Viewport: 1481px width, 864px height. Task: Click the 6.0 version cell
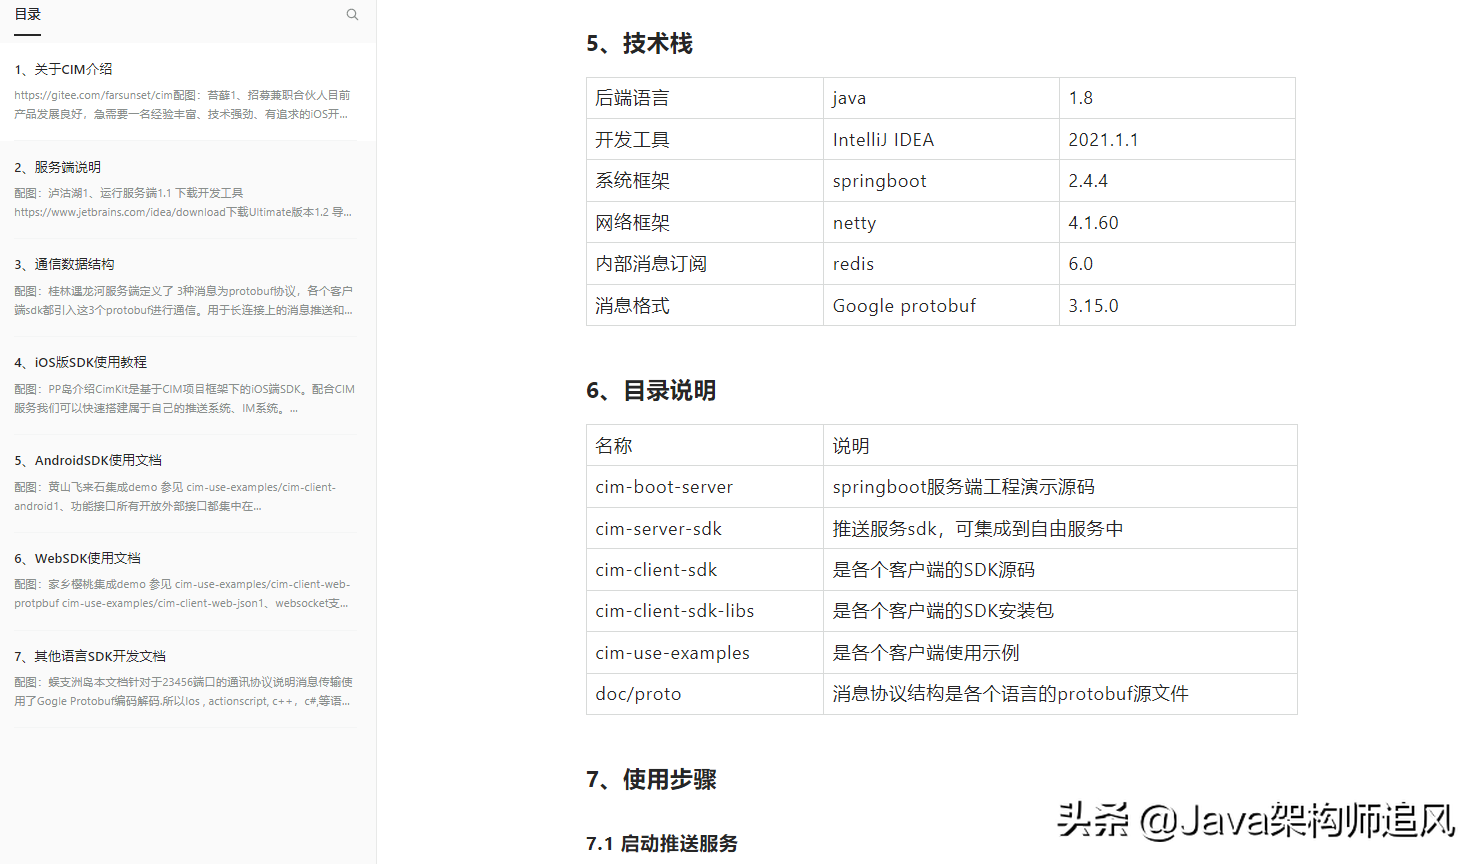(1177, 264)
